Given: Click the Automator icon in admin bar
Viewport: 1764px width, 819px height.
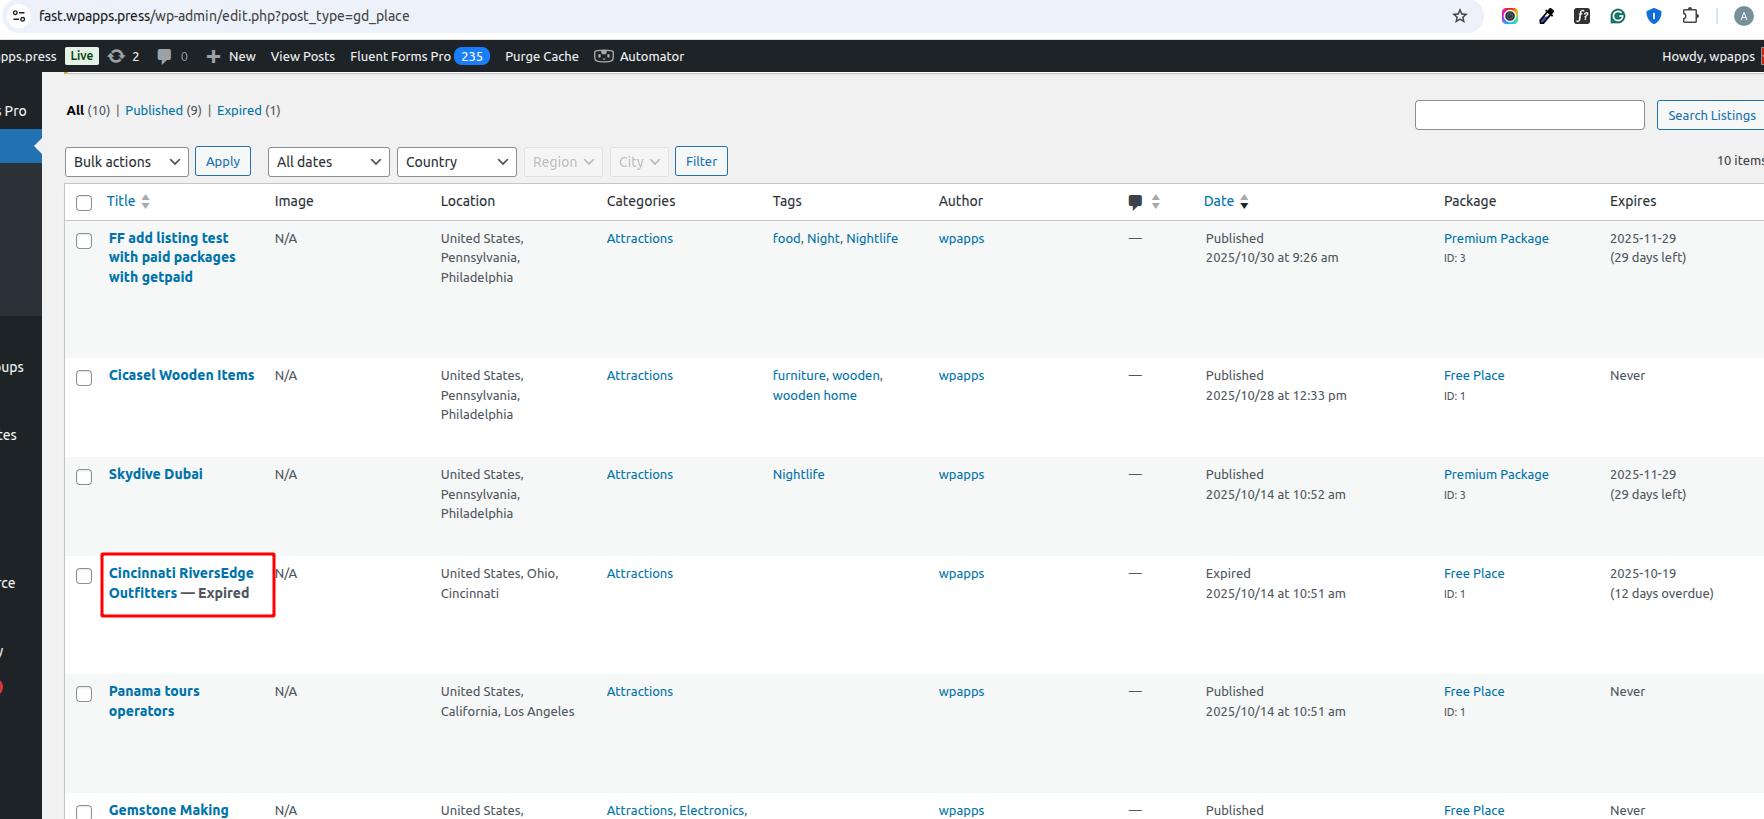Looking at the screenshot, I should point(604,56).
